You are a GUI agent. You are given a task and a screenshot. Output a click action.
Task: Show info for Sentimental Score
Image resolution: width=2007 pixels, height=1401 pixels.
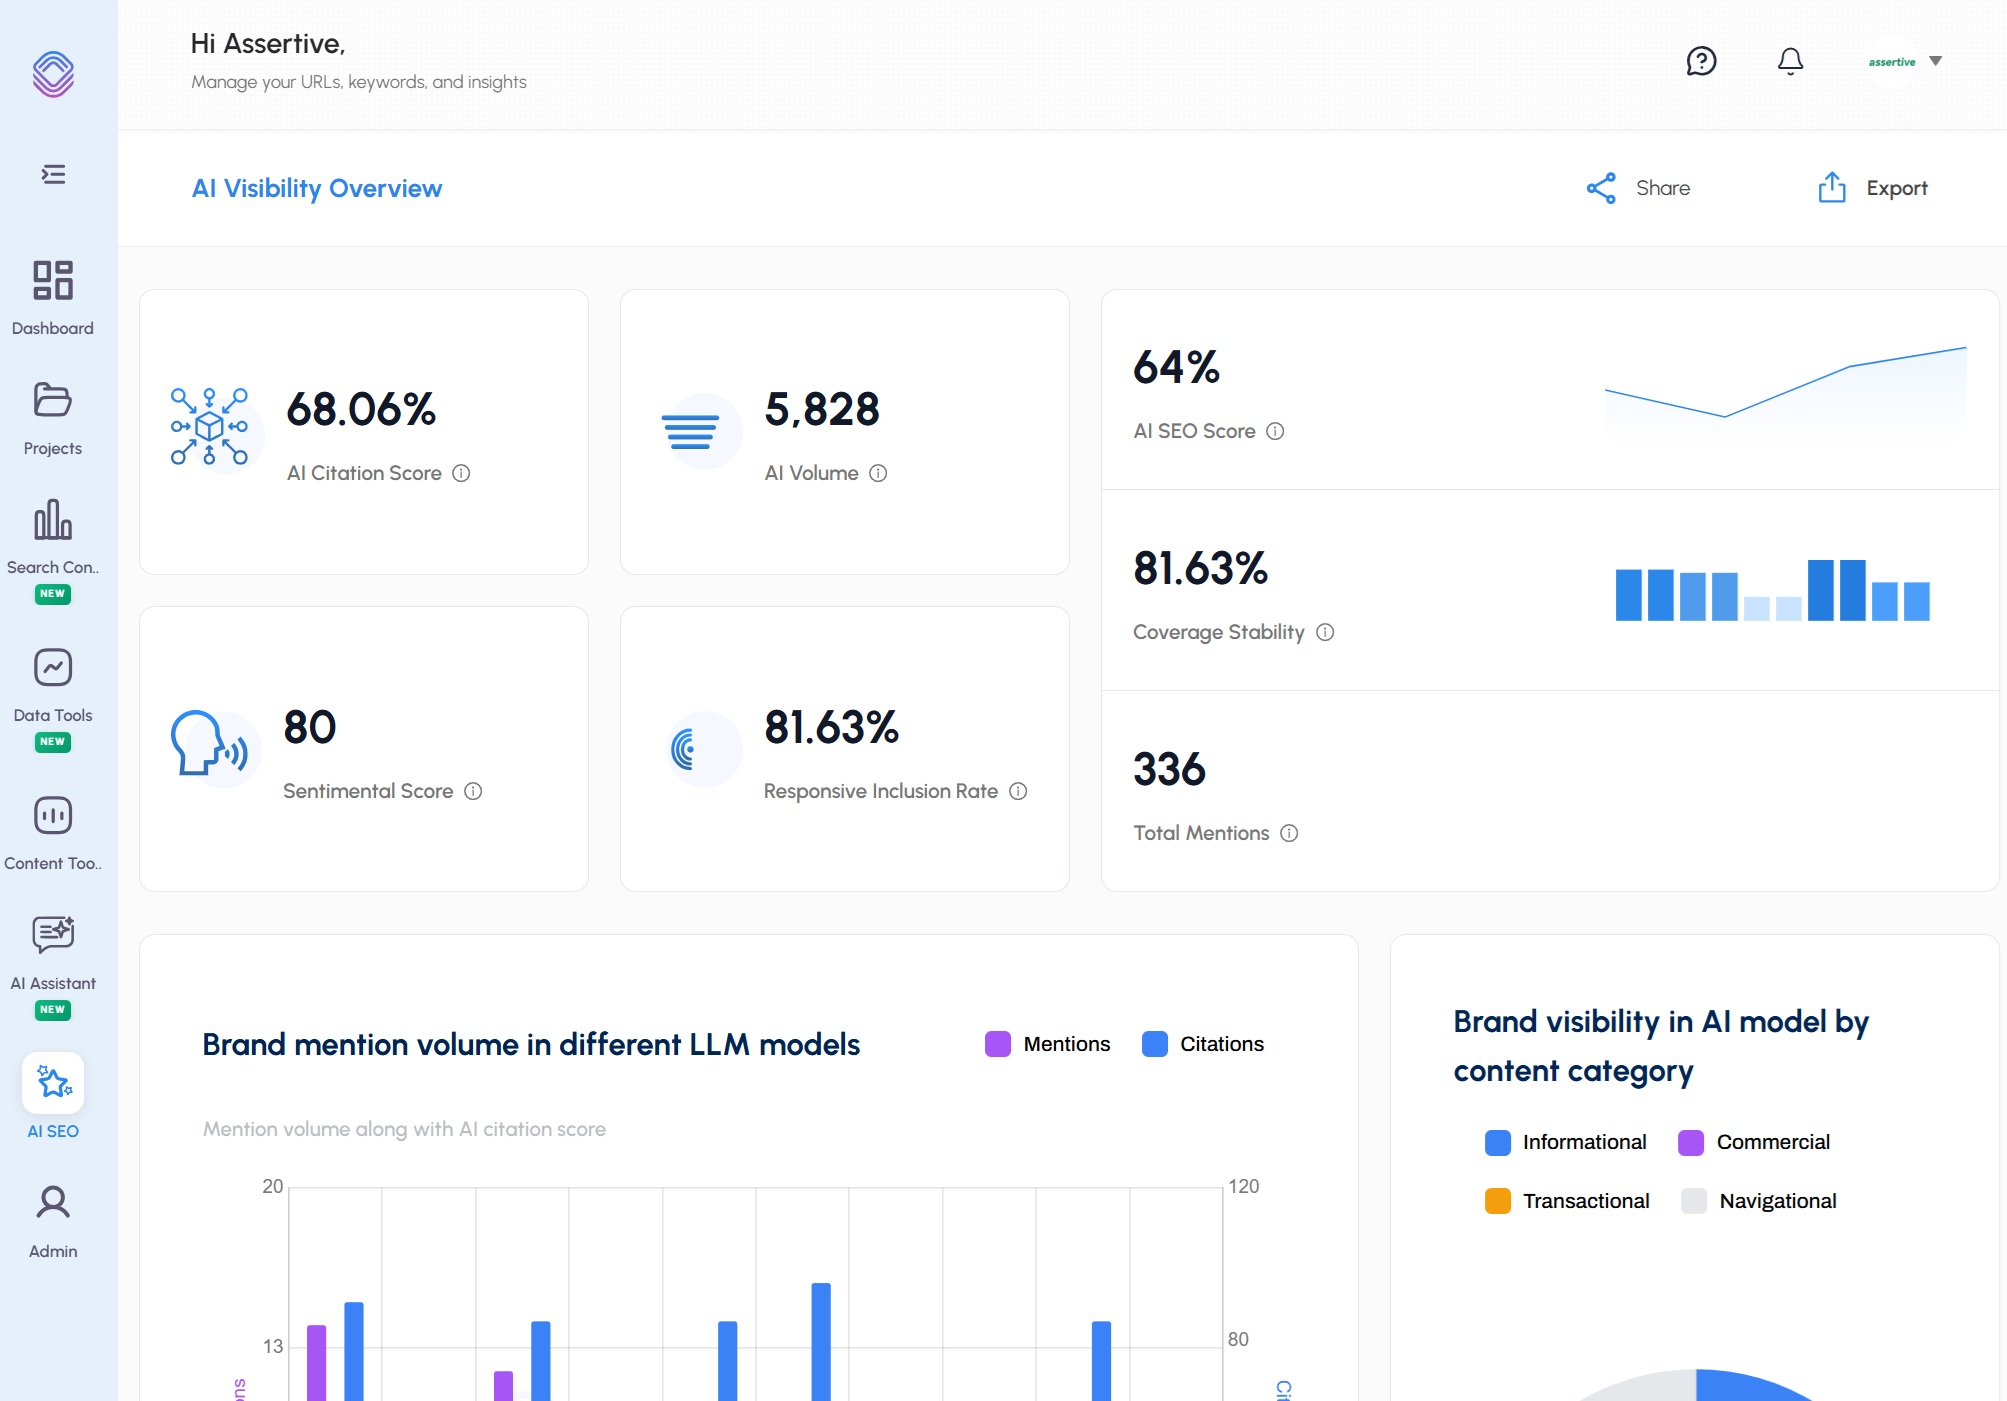point(473,791)
